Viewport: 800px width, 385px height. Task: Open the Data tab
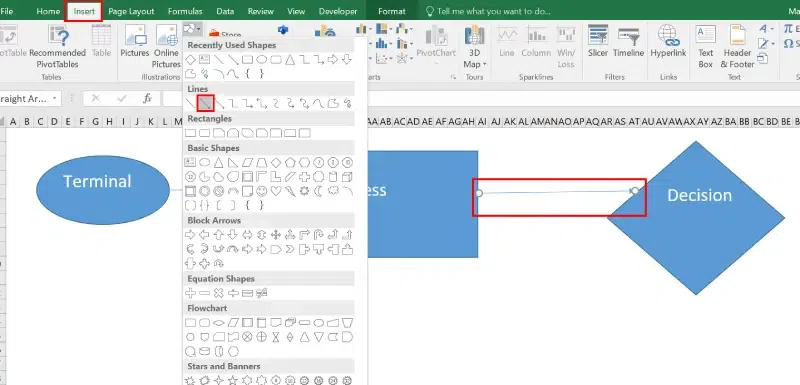point(225,11)
